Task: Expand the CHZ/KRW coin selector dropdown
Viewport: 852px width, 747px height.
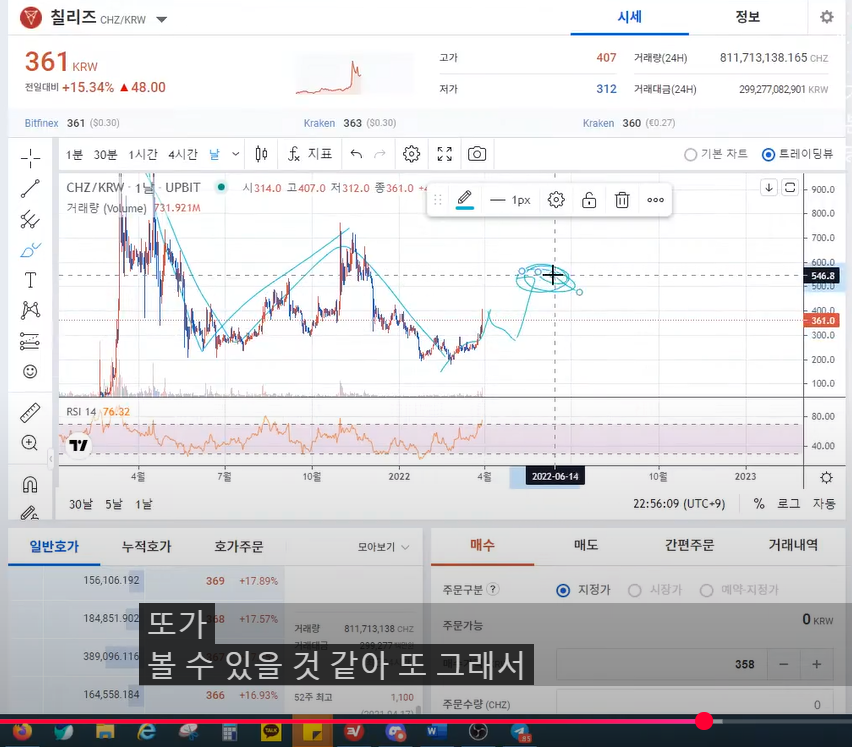Action: [x=161, y=20]
